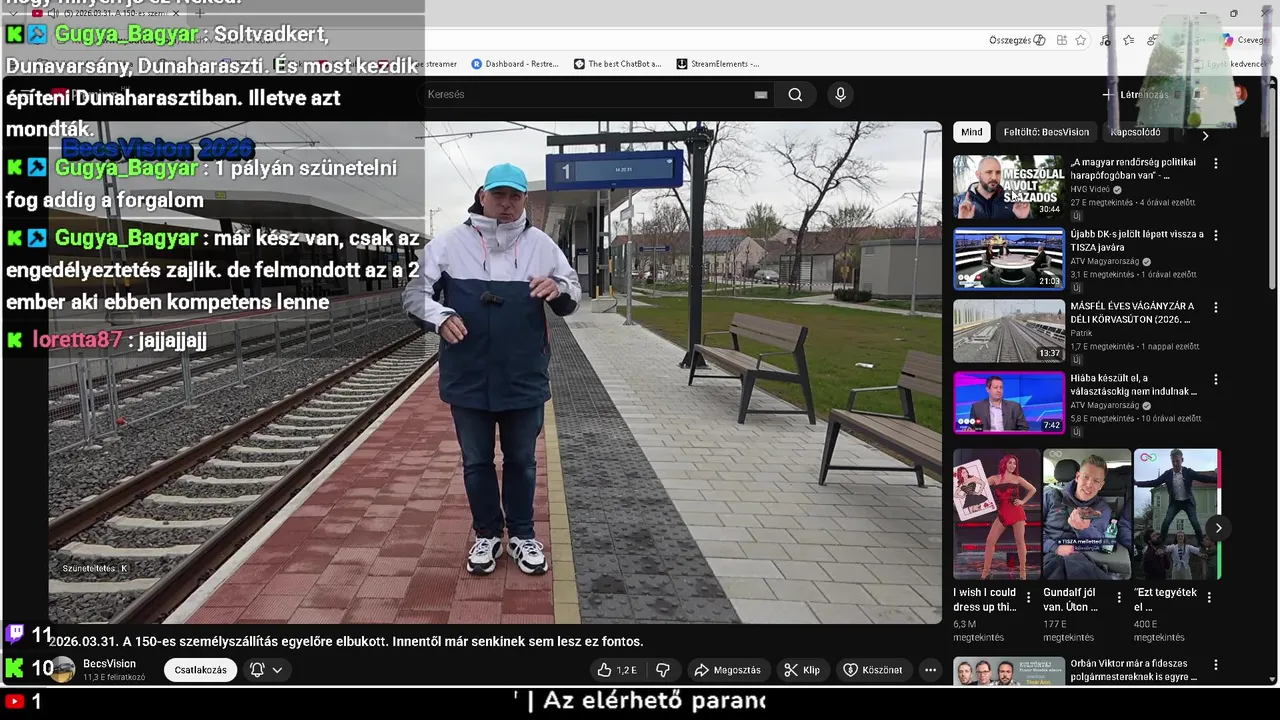Viewport: 1280px width, 720px height.
Task: Create a clip with the Klip button
Action: point(801,670)
